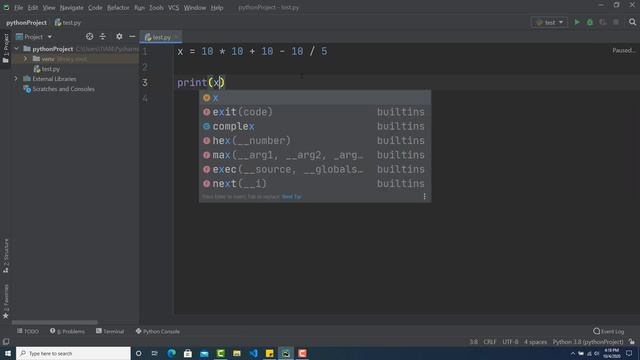The image size is (640, 360).
Task: Click the Run with Coverage icon
Action: tap(603, 22)
